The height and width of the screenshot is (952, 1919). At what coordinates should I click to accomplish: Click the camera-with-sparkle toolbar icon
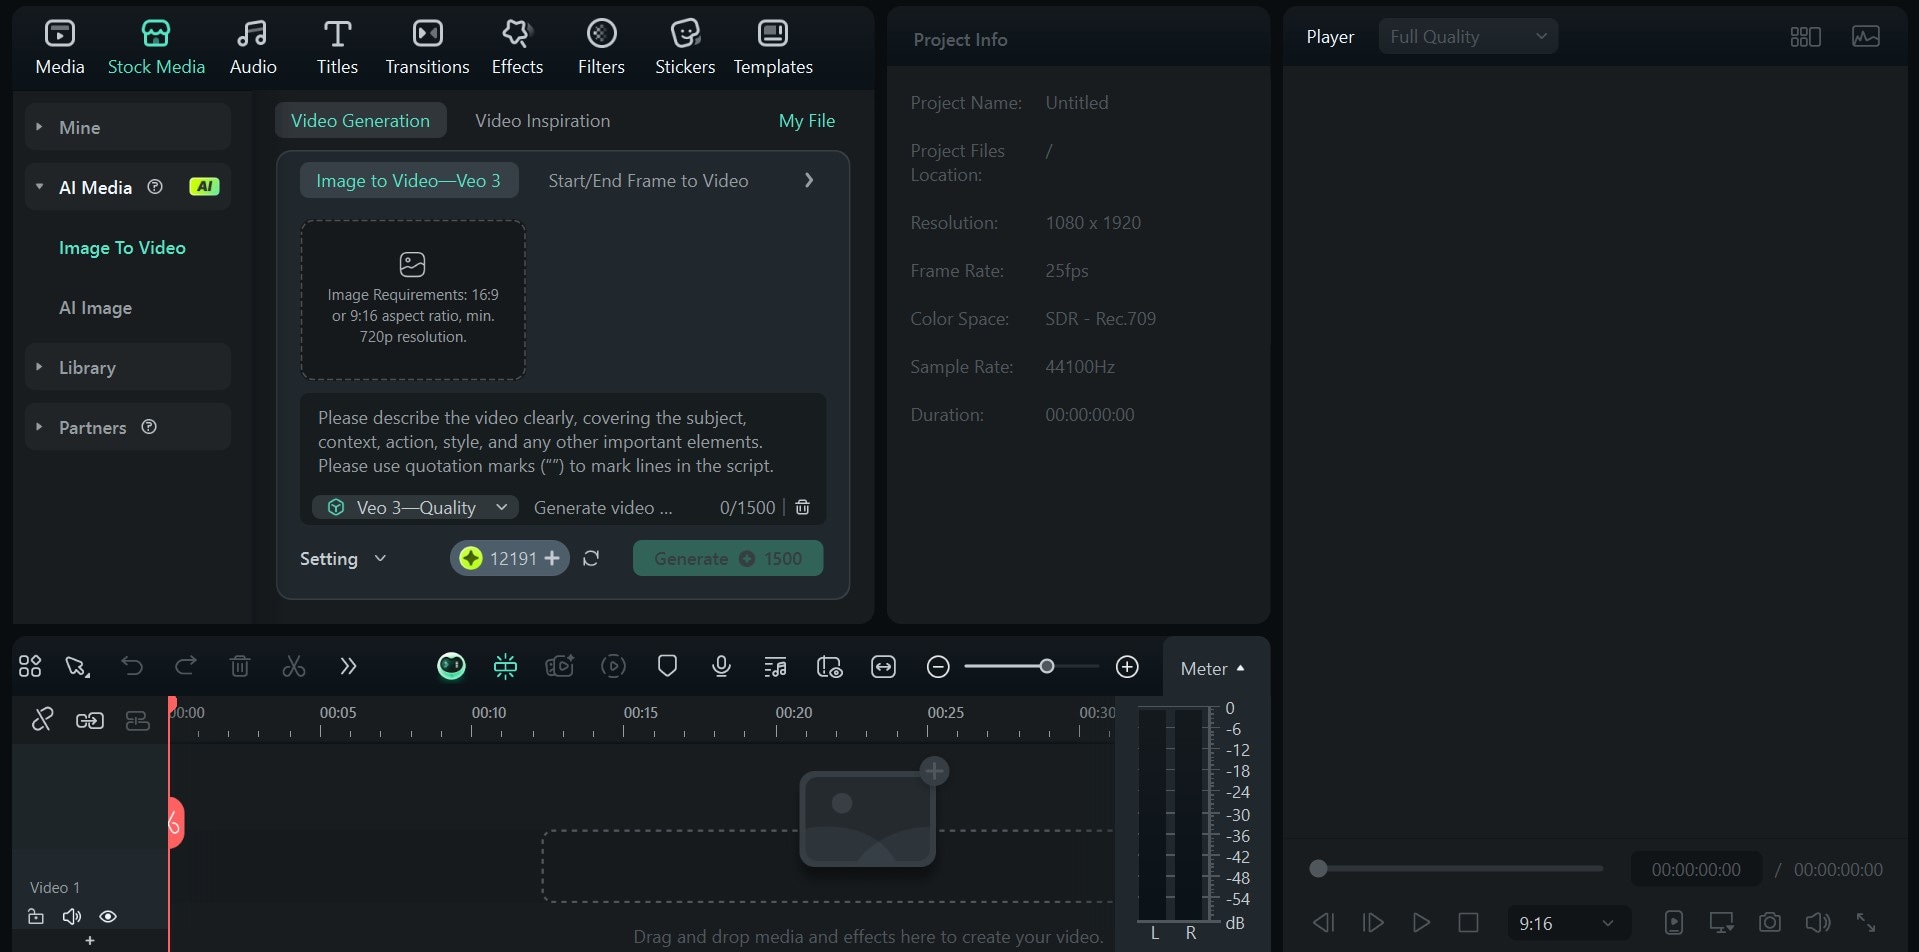click(x=560, y=667)
